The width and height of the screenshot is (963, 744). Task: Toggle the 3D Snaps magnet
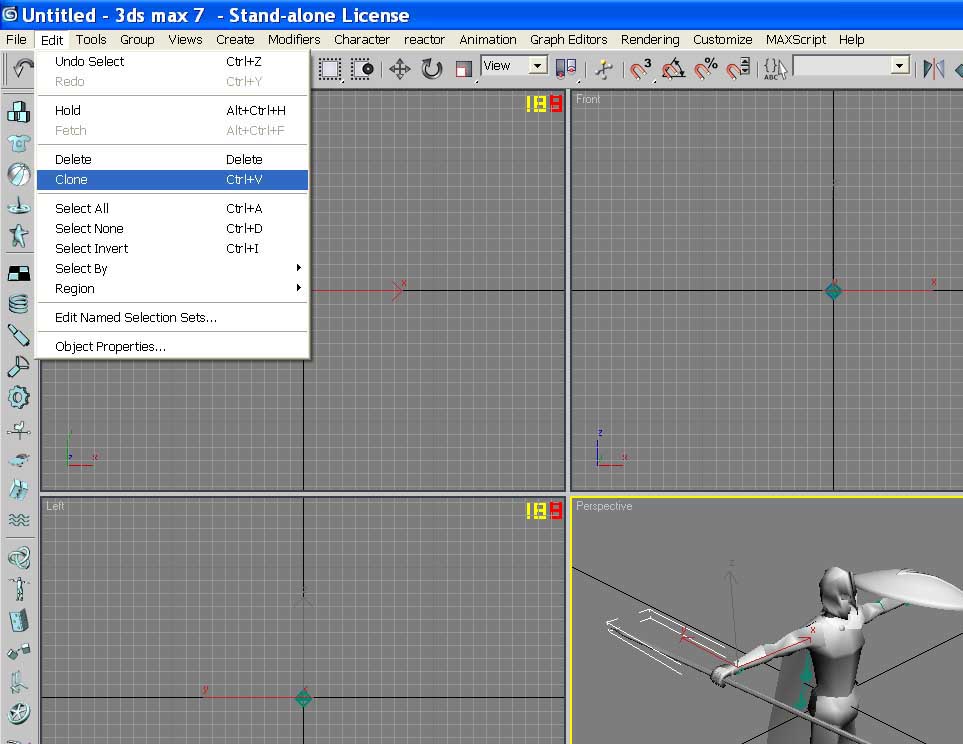pos(641,69)
